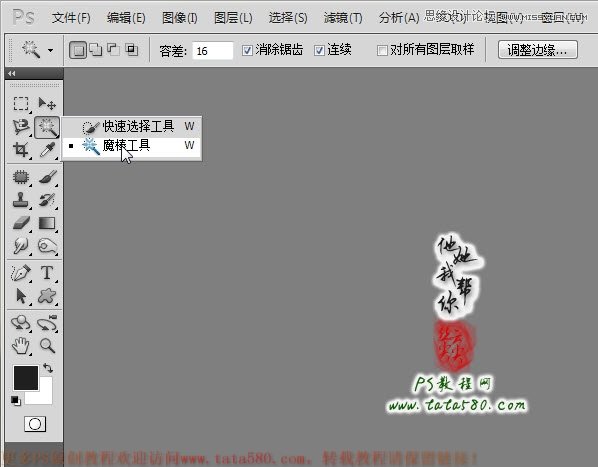Toggle Quick Mask mode
This screenshot has height=467, width=598.
(35, 424)
